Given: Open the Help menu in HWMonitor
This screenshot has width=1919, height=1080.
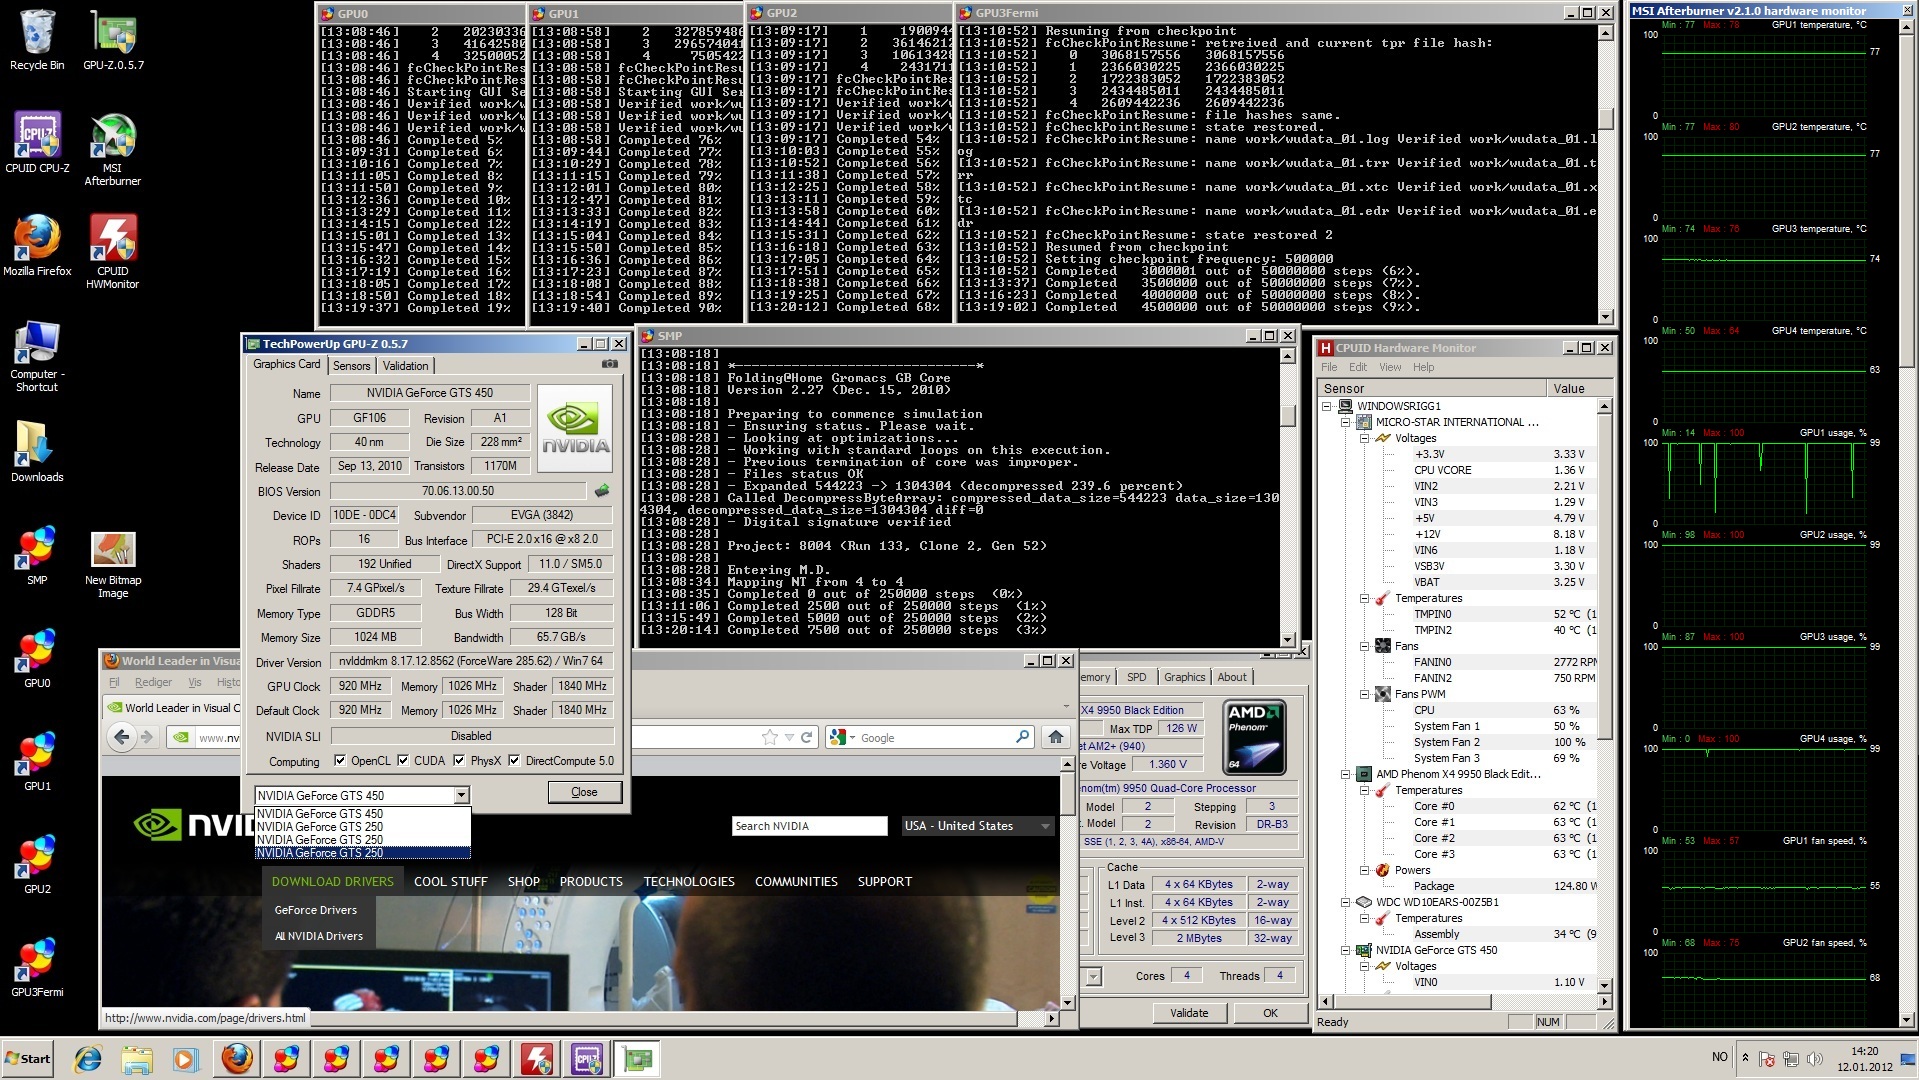Looking at the screenshot, I should tap(1423, 367).
